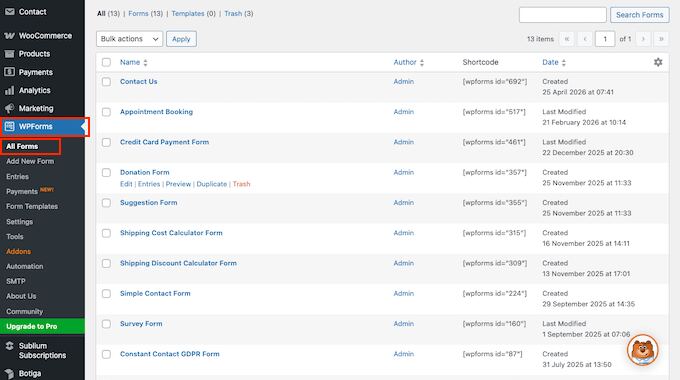
Task: Click the WooCommerce logo icon
Action: [x=10, y=36]
